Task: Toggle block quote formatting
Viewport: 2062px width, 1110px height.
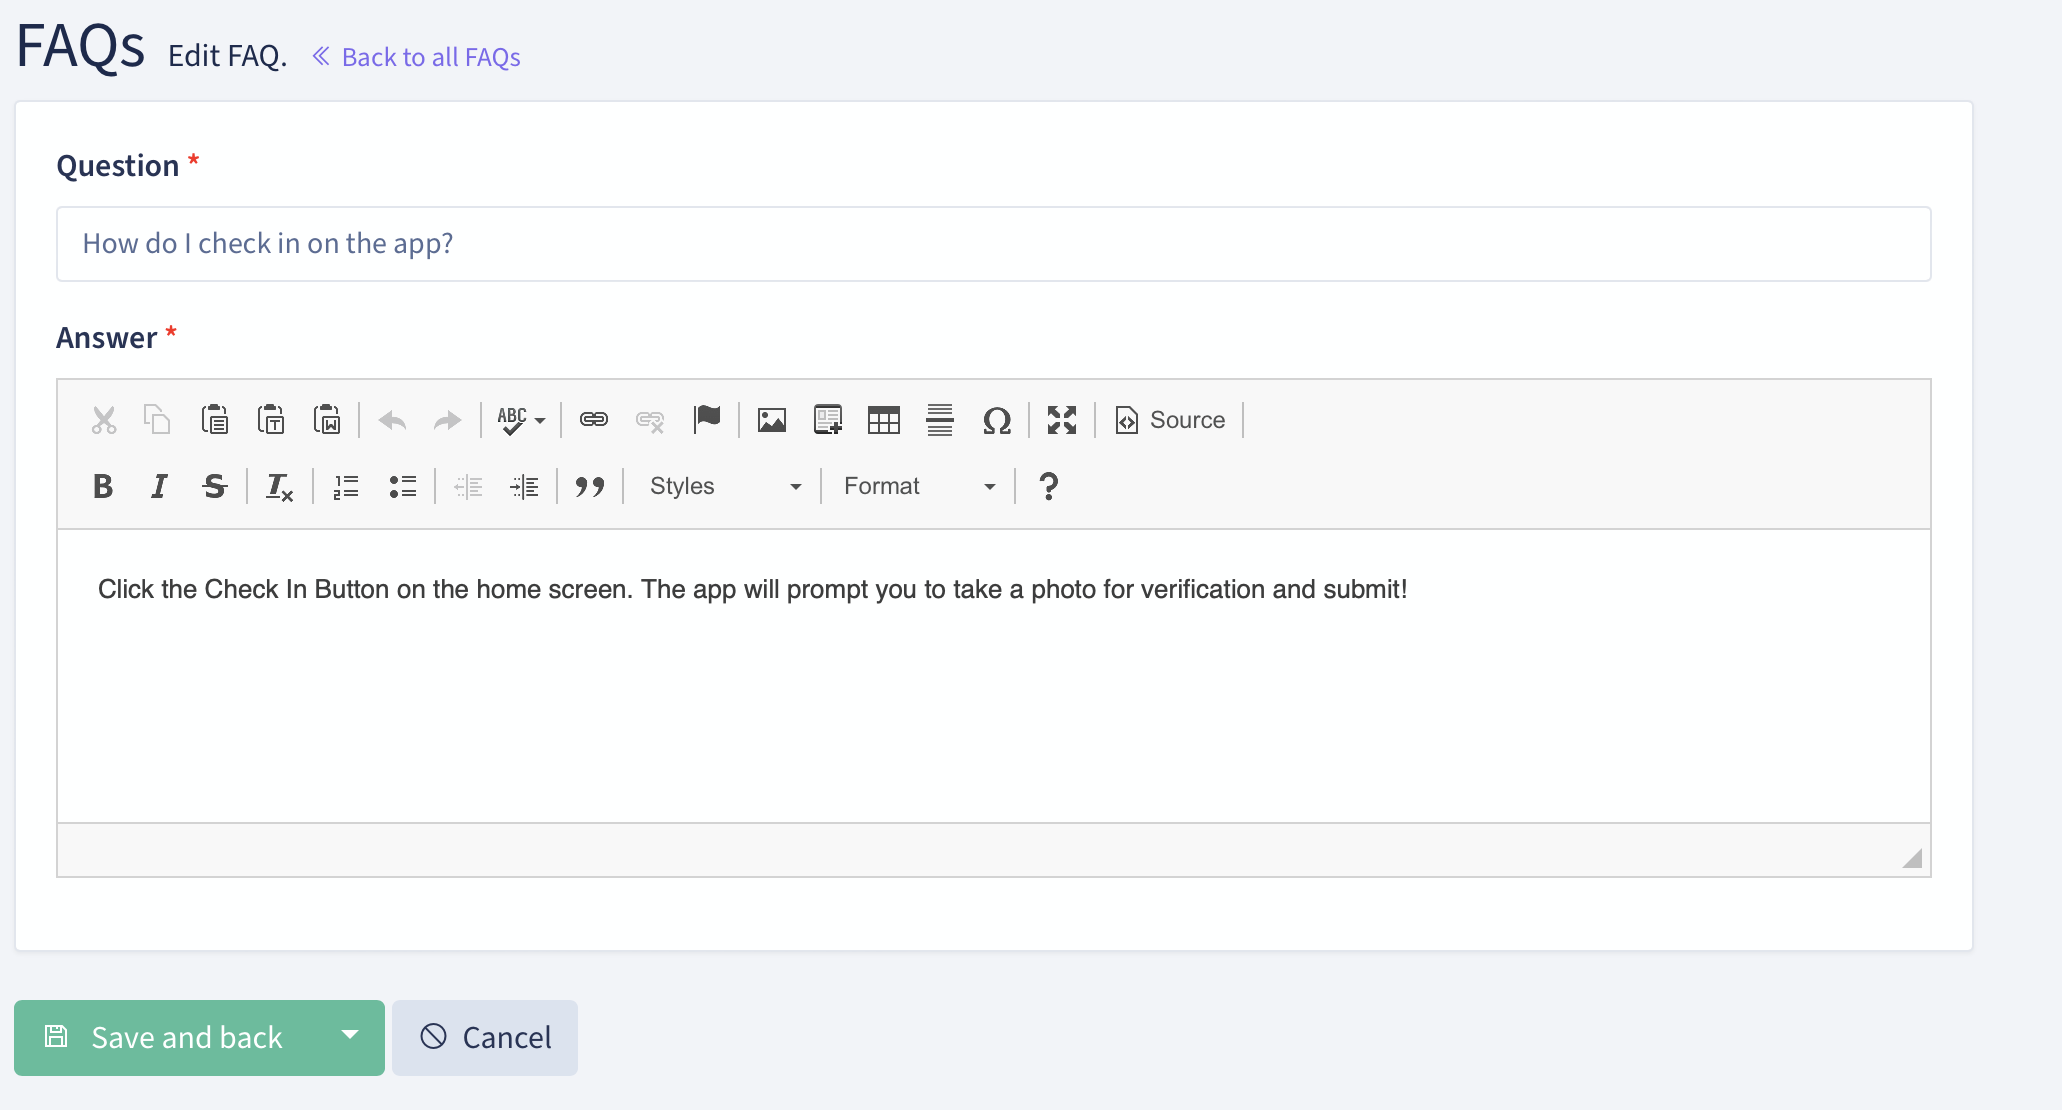Action: [590, 486]
